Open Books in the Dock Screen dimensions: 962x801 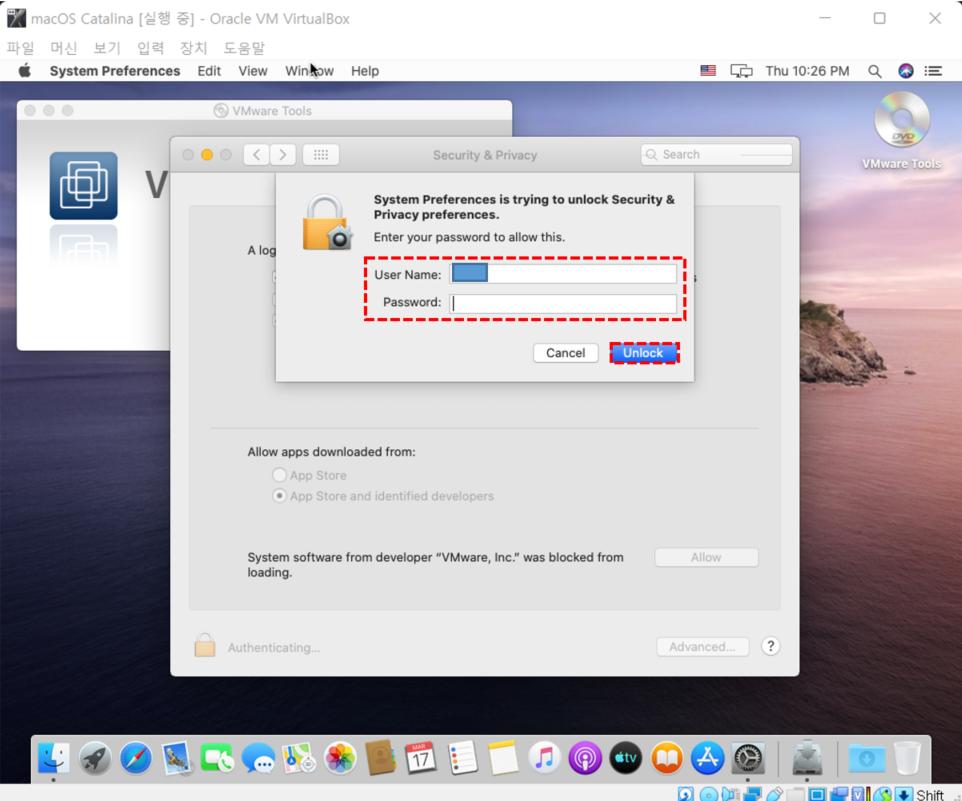[x=666, y=758]
